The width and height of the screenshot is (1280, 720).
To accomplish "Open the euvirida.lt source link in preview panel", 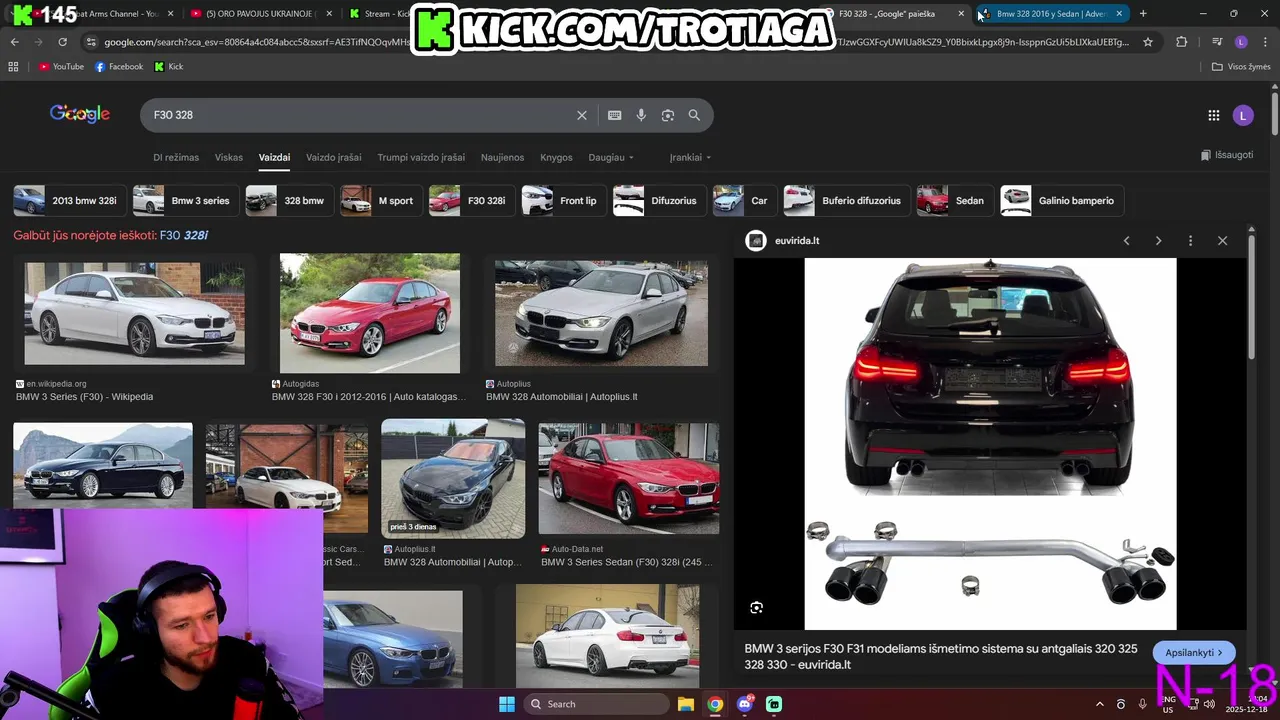I will pyautogui.click(x=797, y=241).
